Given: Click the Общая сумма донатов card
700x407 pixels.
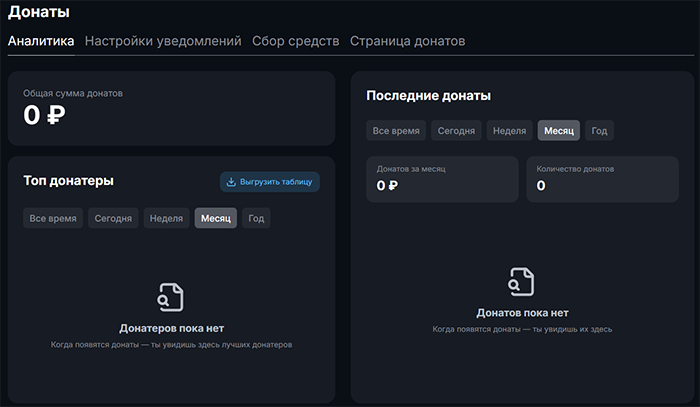Looking at the screenshot, I should (171, 107).
